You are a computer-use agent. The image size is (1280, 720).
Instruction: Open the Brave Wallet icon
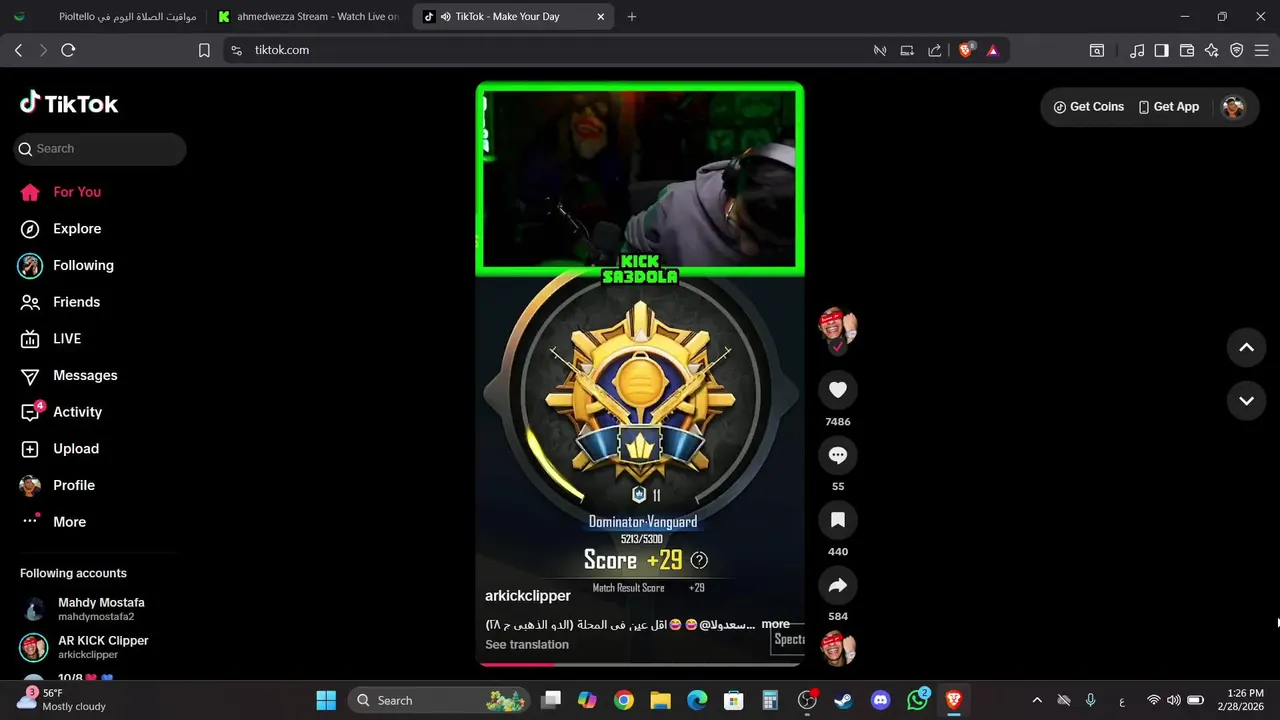click(1187, 50)
